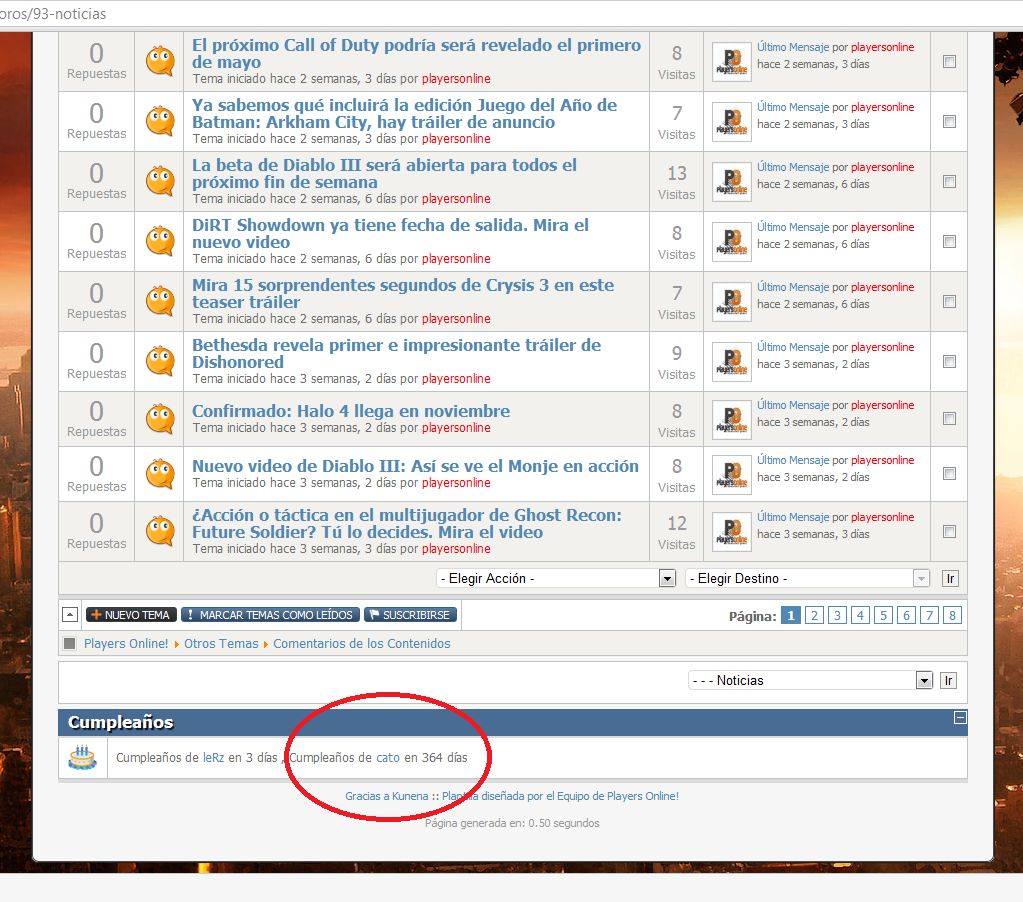Open the Elegir Acción dropdown

point(556,578)
